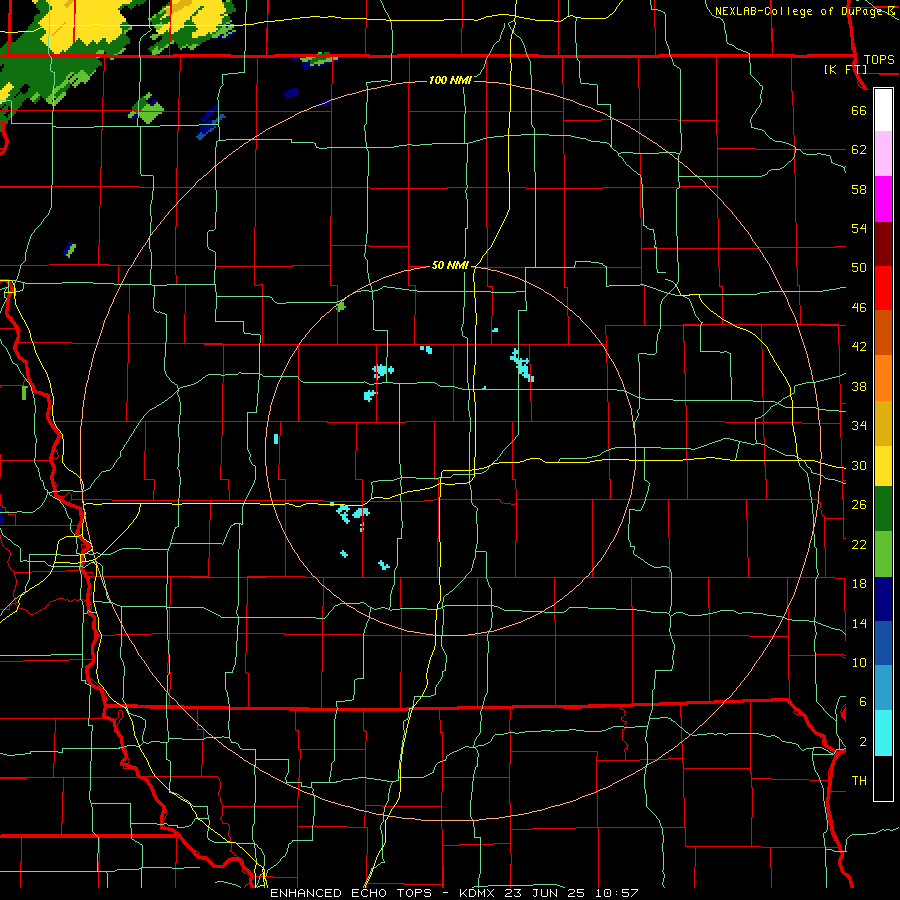
Task: Select the yellow legend swatch
Action: pyautogui.click(x=883, y=466)
